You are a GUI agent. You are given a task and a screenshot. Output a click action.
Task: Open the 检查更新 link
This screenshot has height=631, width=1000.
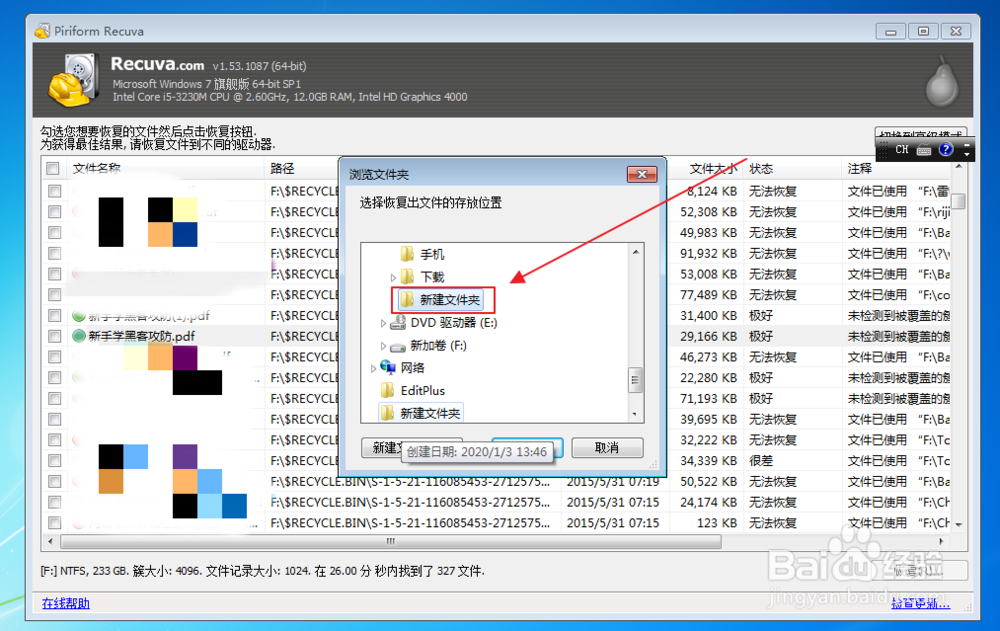click(x=920, y=603)
